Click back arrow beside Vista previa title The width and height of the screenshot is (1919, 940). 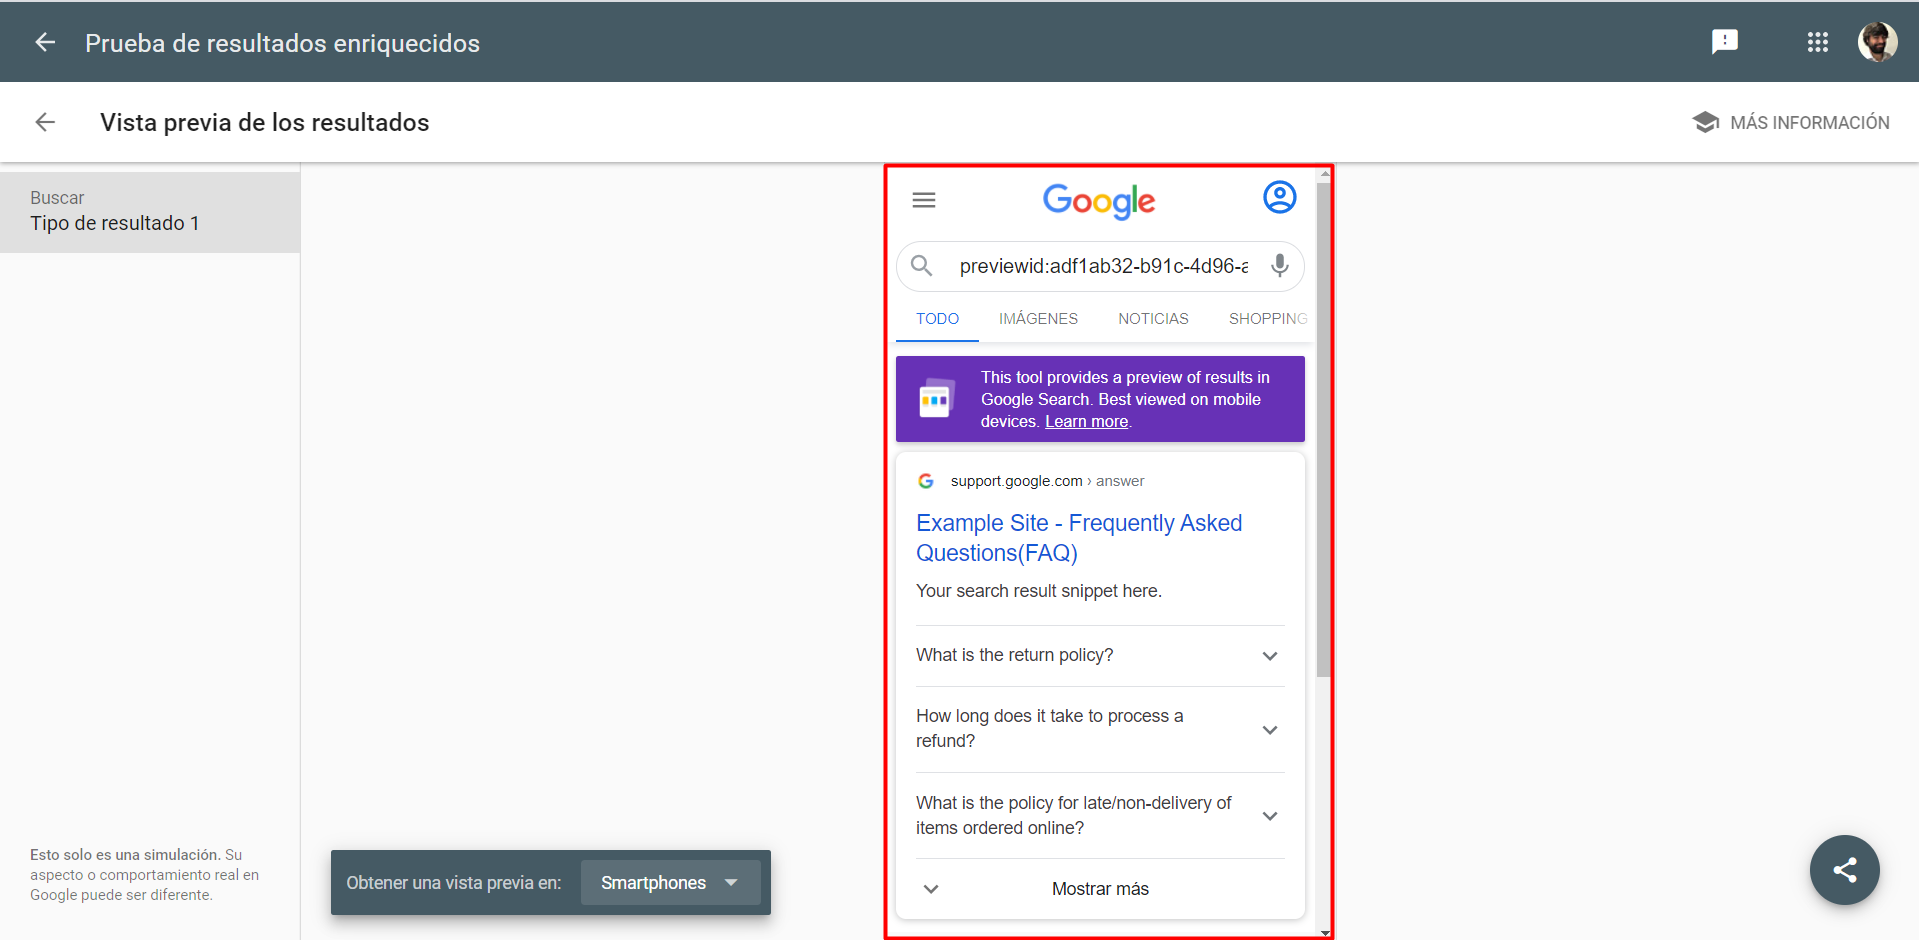coord(45,122)
